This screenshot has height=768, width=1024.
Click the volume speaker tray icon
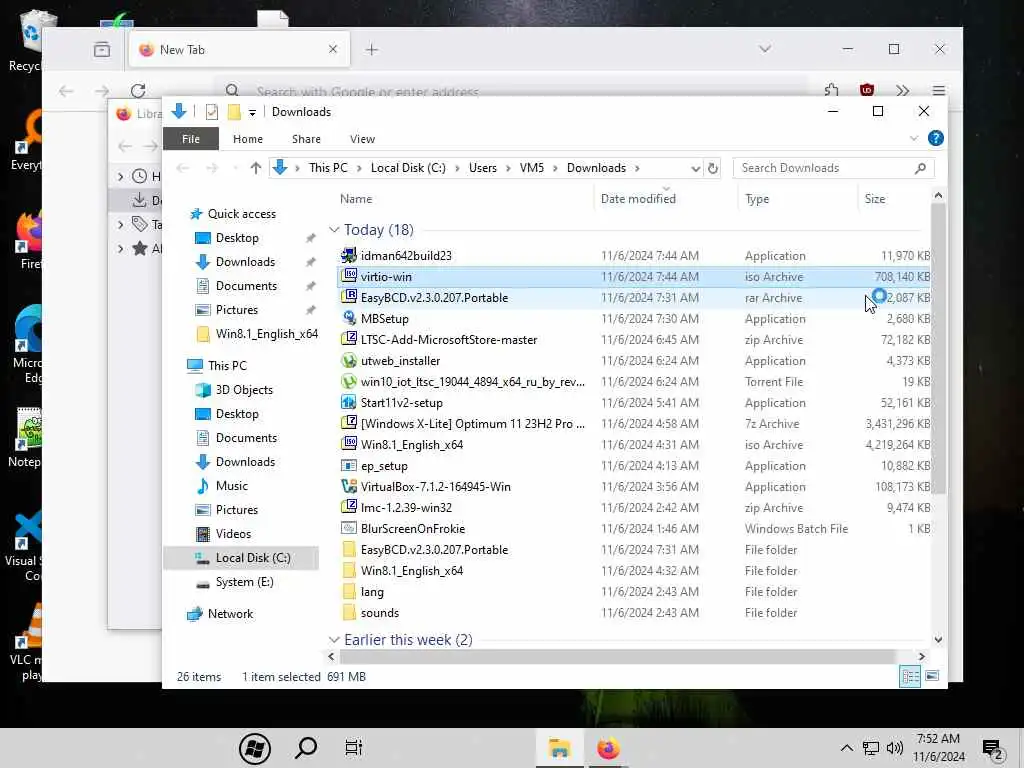tap(895, 748)
